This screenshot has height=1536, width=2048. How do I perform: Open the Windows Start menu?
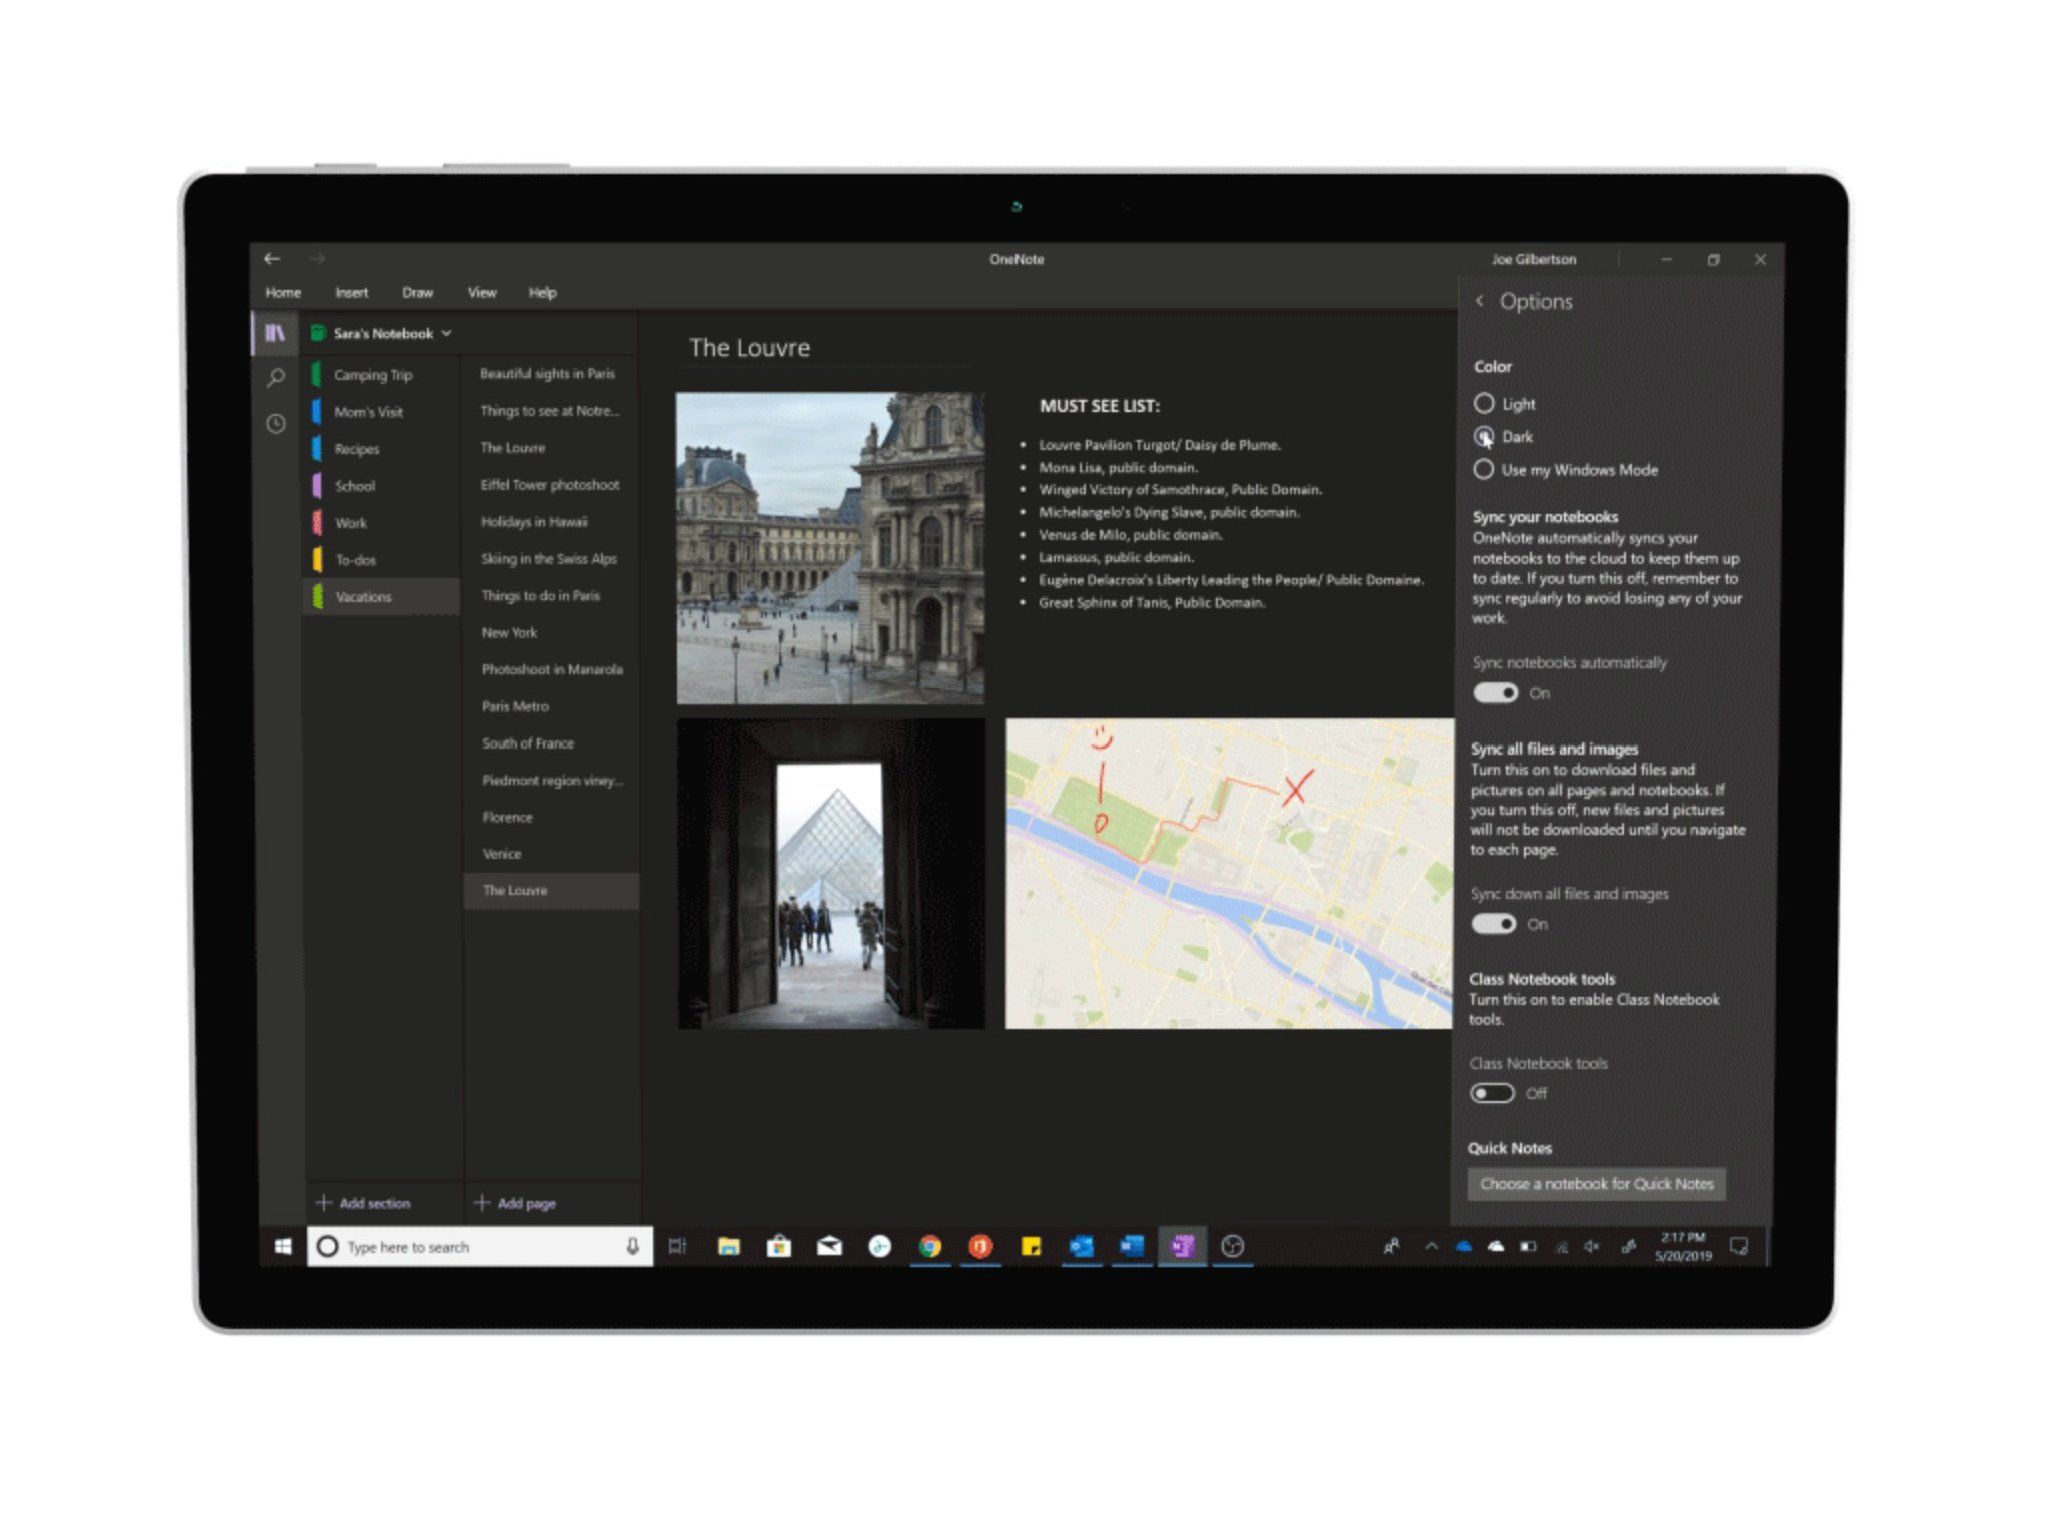[283, 1246]
